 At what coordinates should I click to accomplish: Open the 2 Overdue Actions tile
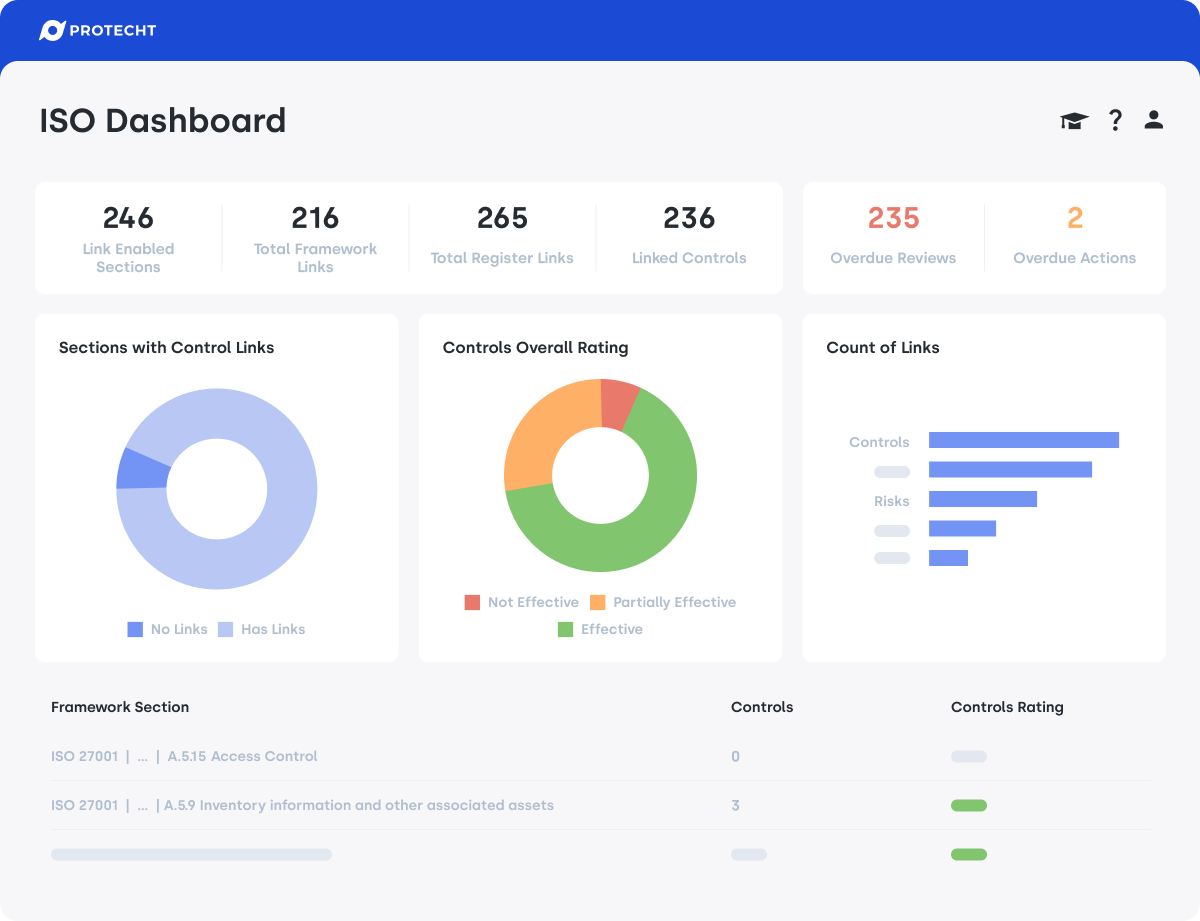point(1074,237)
